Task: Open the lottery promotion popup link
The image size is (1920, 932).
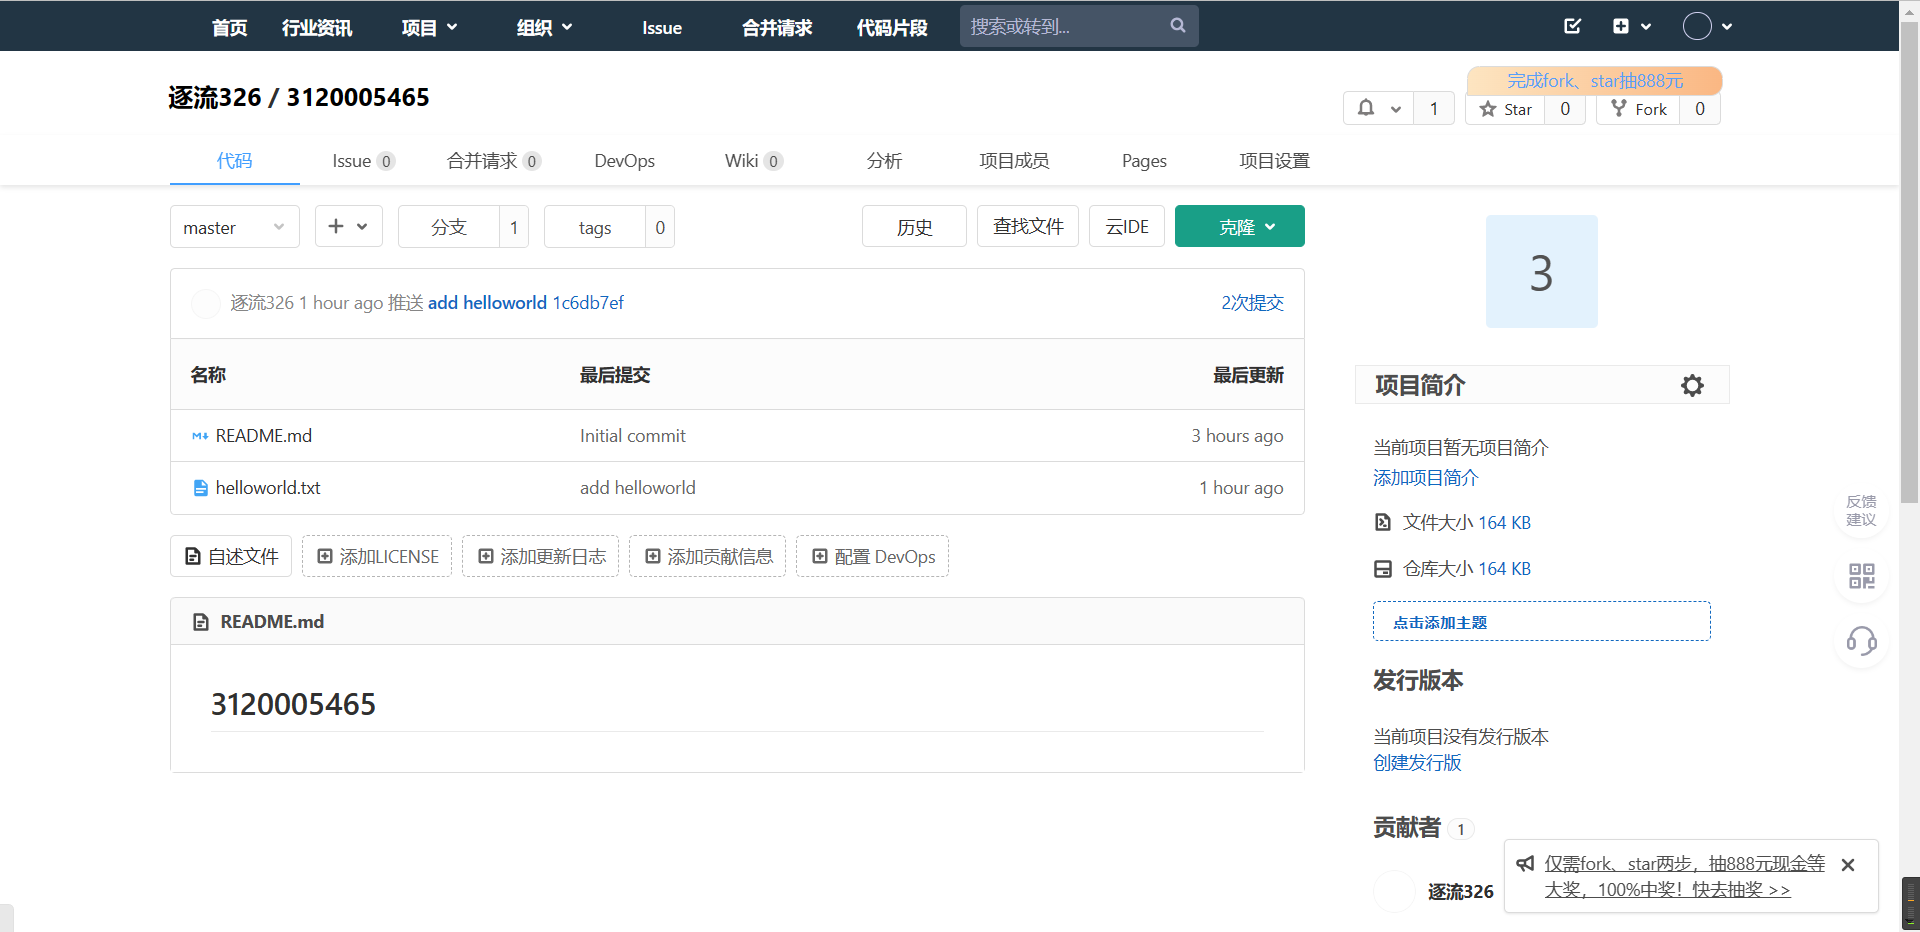Action: [1684, 877]
